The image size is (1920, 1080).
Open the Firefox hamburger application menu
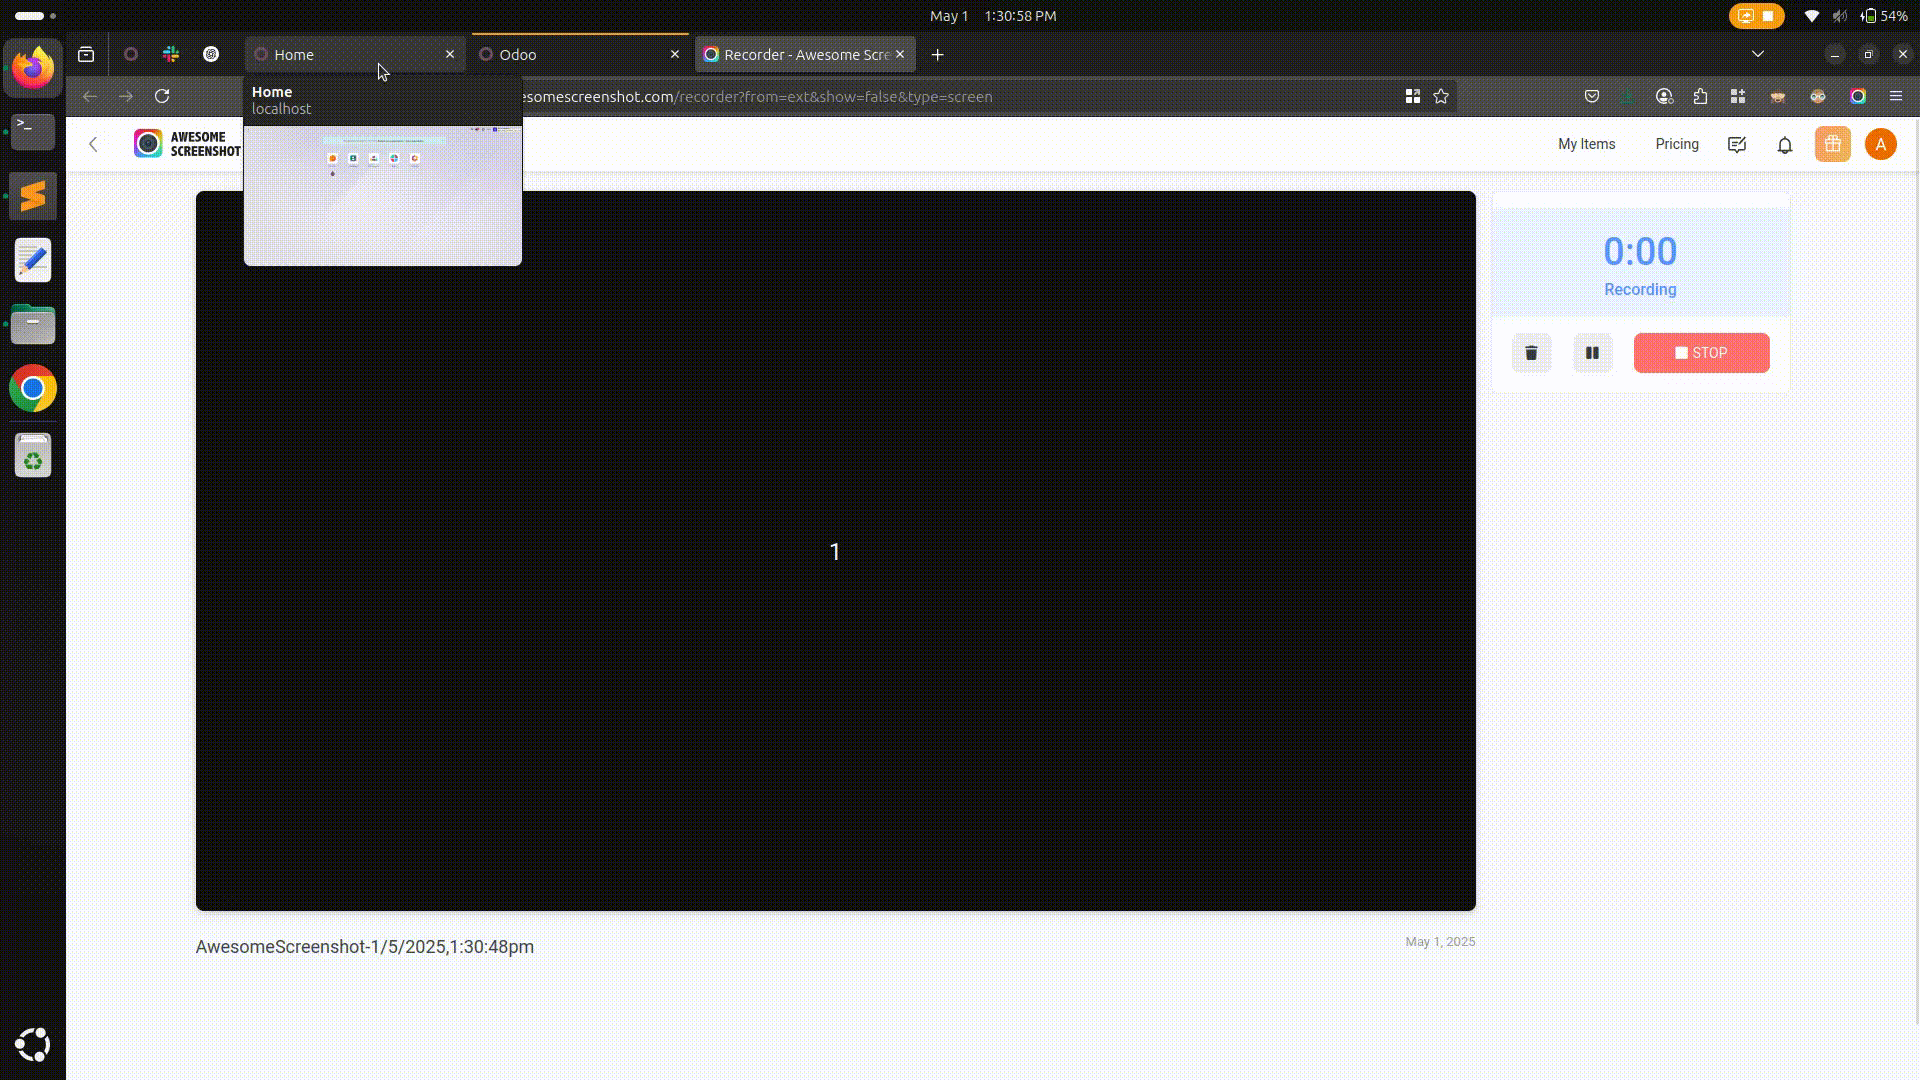[1896, 97]
